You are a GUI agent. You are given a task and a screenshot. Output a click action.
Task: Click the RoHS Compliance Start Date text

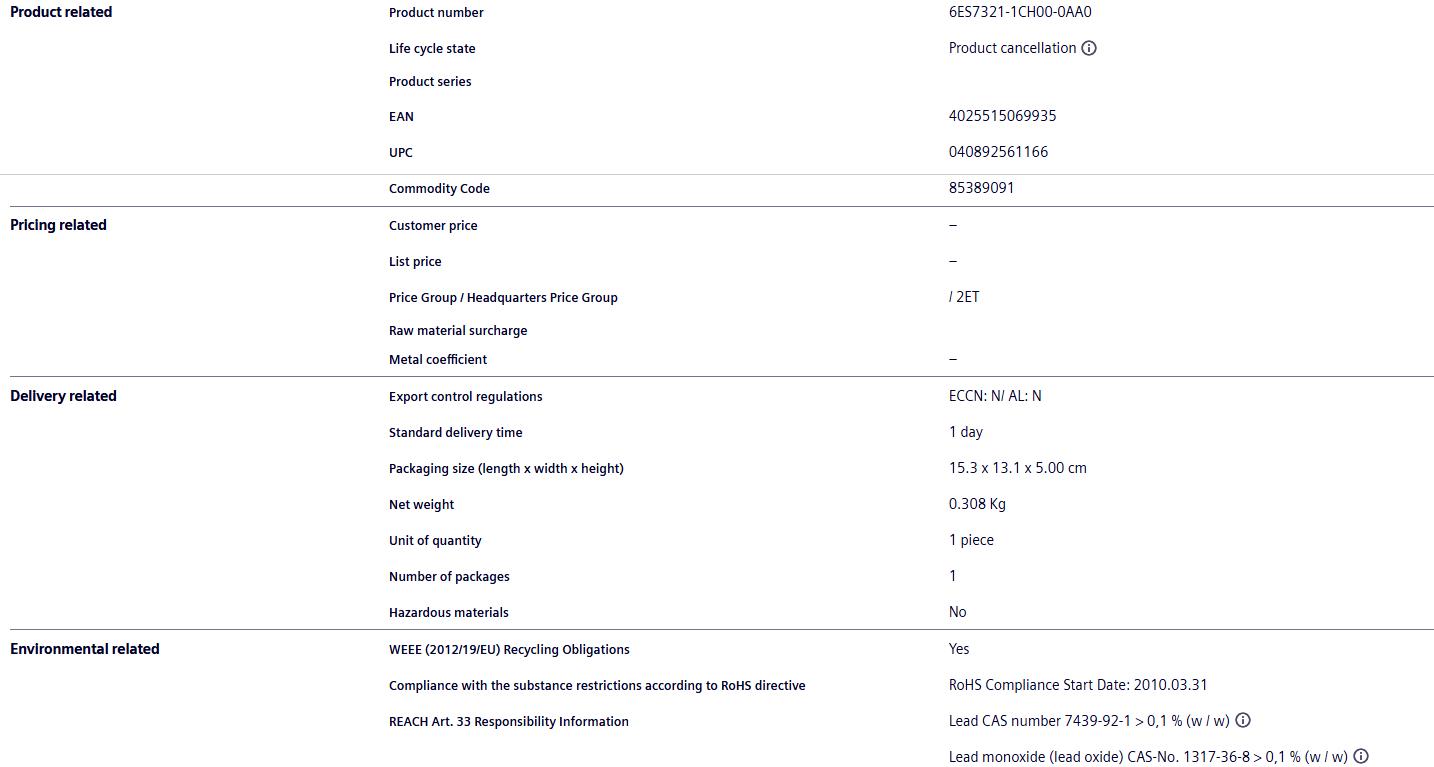coord(1078,685)
